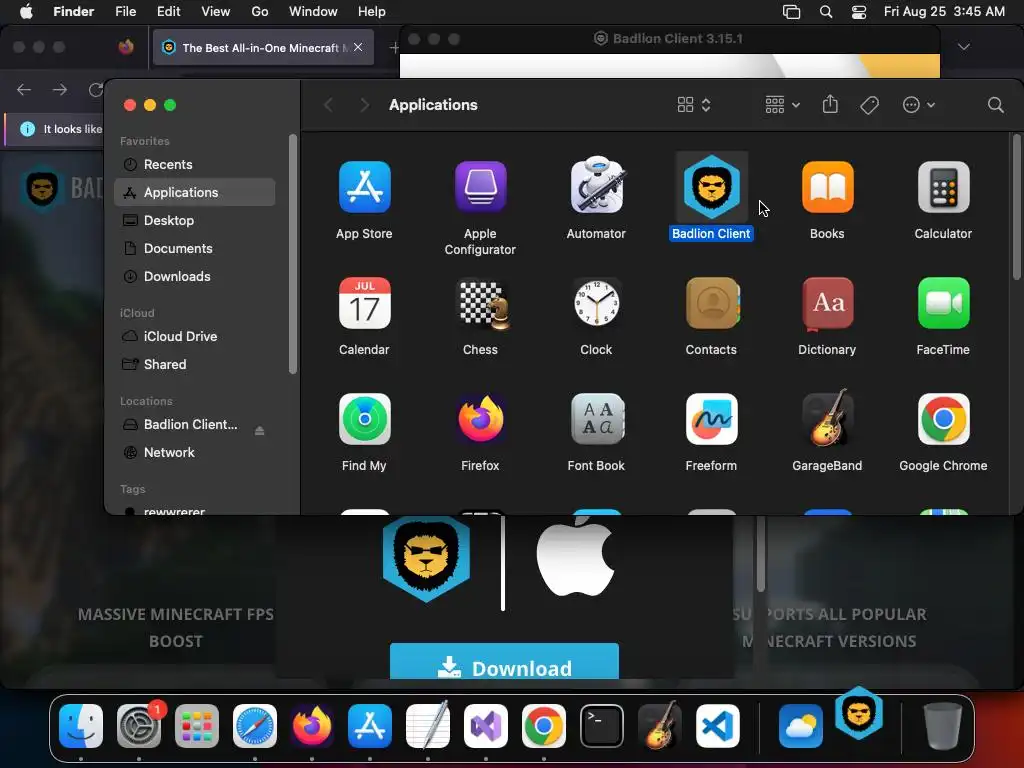Expand the browser tab list chevron
The width and height of the screenshot is (1024, 768).
pyautogui.click(x=963, y=46)
